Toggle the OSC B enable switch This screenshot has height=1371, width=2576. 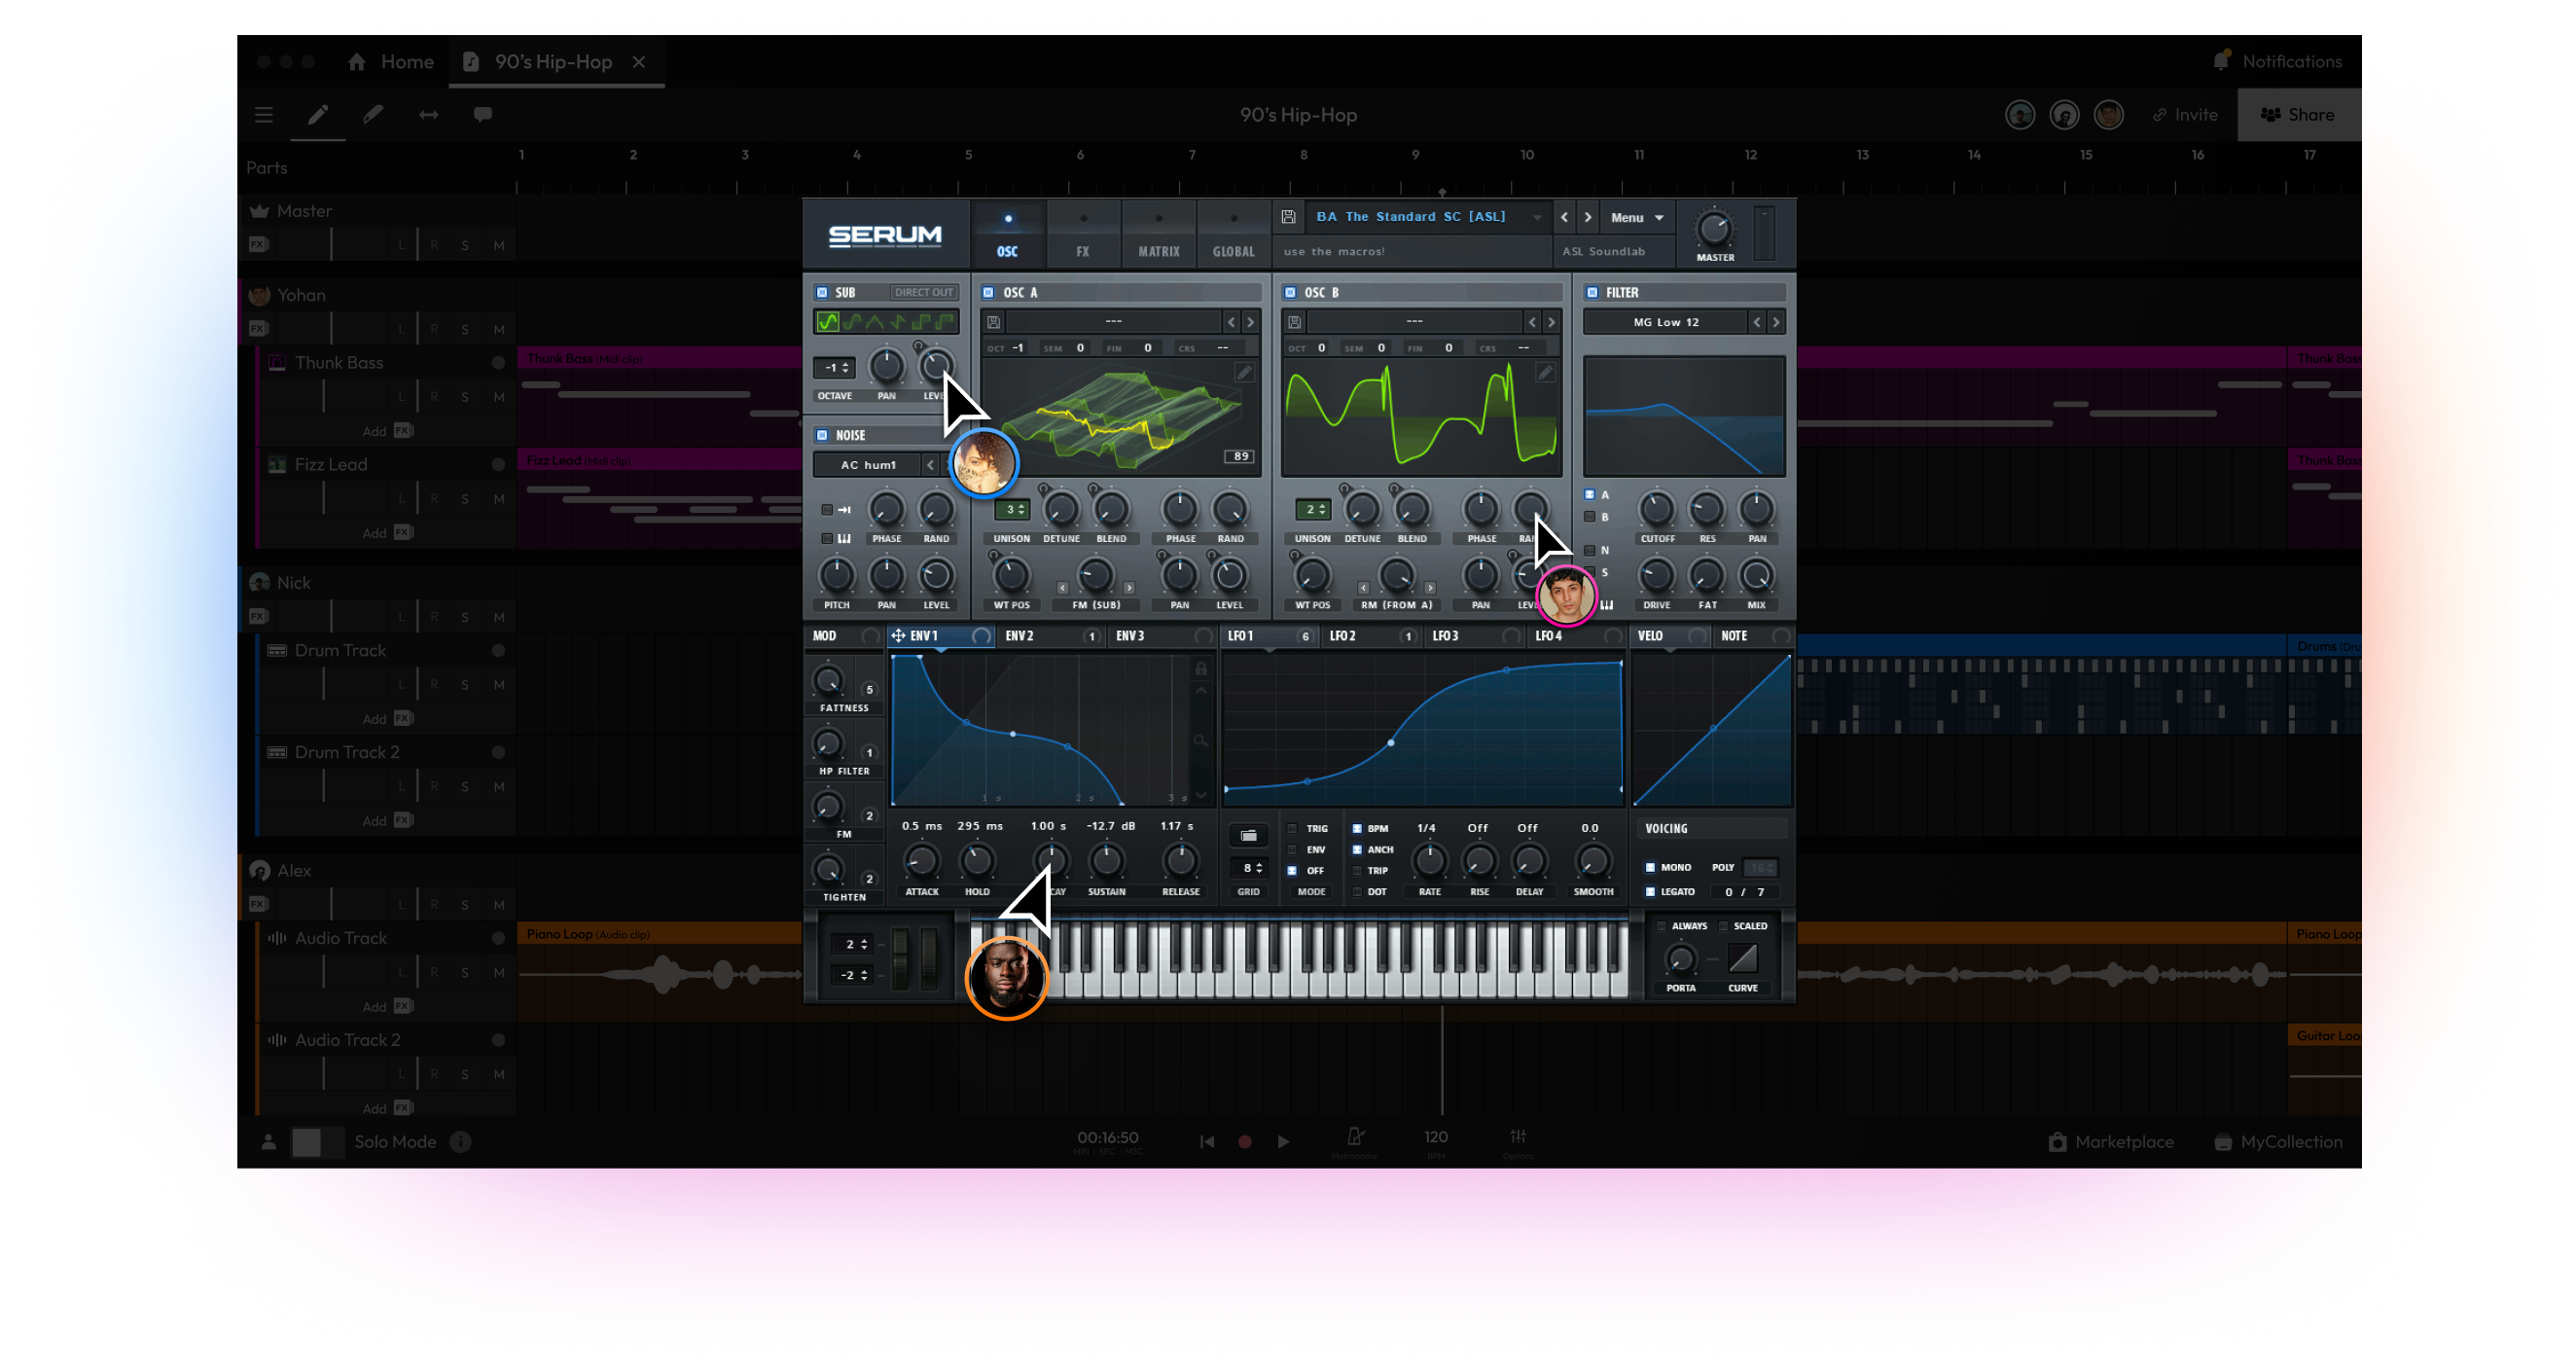pos(1290,293)
